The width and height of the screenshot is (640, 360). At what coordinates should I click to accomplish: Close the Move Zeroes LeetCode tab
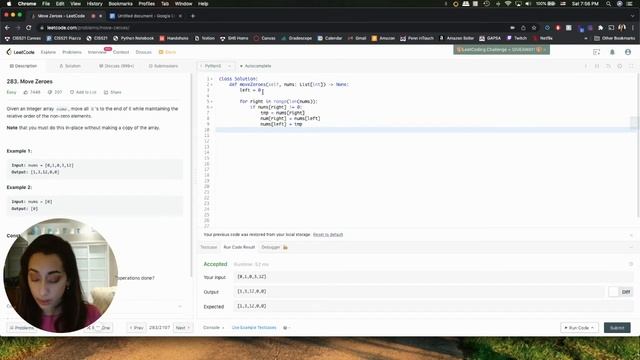click(100, 16)
